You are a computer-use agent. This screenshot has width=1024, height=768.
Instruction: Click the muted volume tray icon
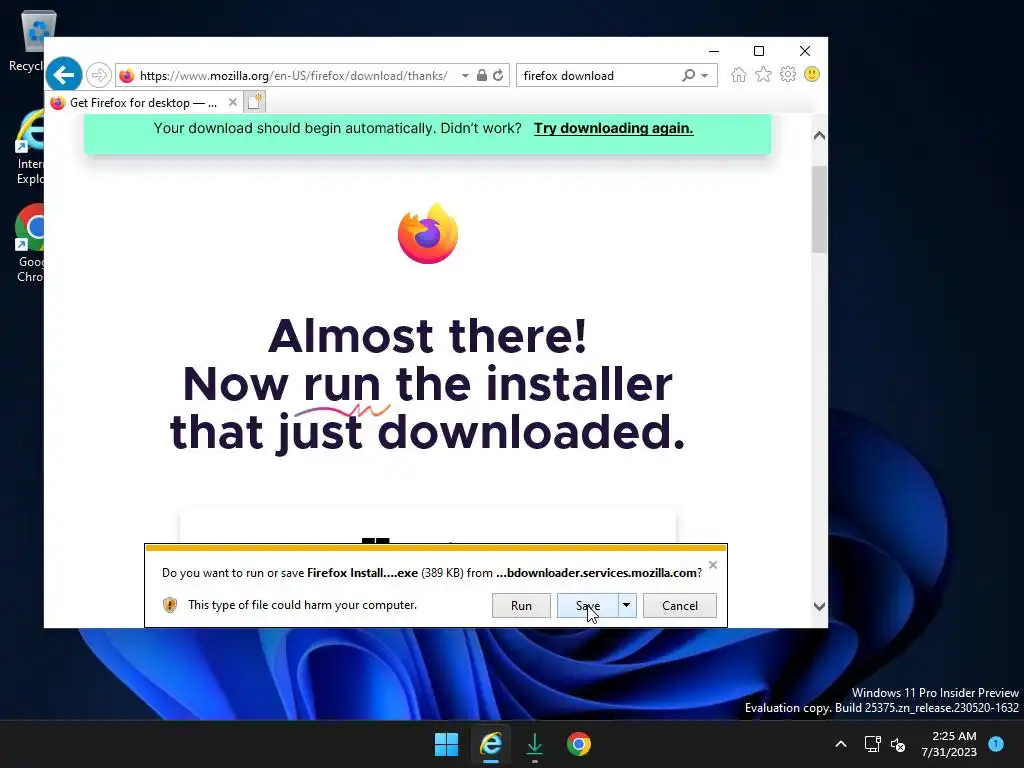point(899,744)
